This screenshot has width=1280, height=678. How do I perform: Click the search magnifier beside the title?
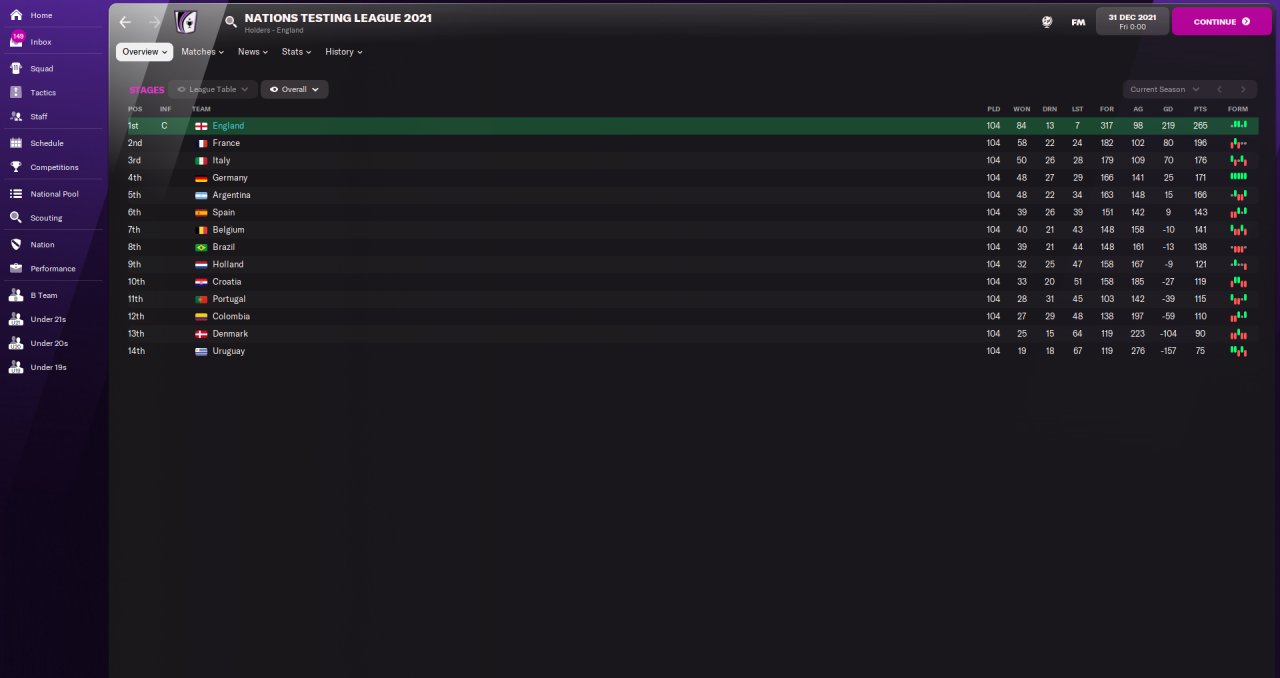pos(231,21)
